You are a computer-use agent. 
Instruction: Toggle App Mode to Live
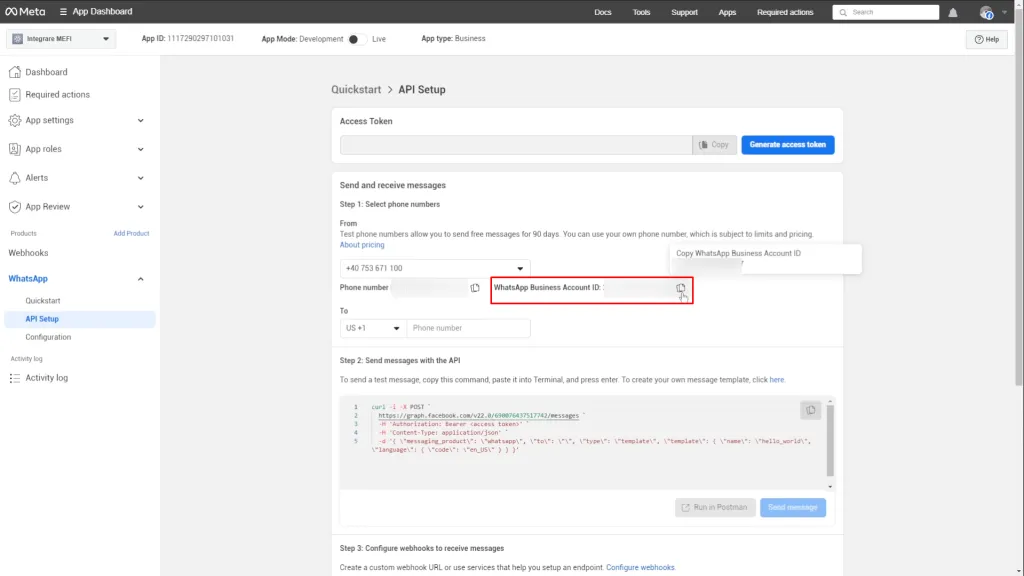[356, 39]
